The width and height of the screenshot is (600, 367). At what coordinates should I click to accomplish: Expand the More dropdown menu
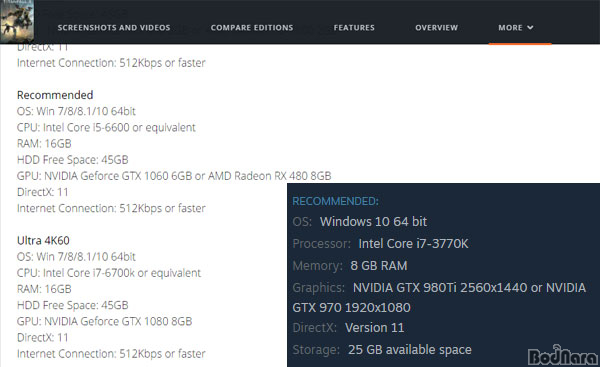tap(515, 28)
